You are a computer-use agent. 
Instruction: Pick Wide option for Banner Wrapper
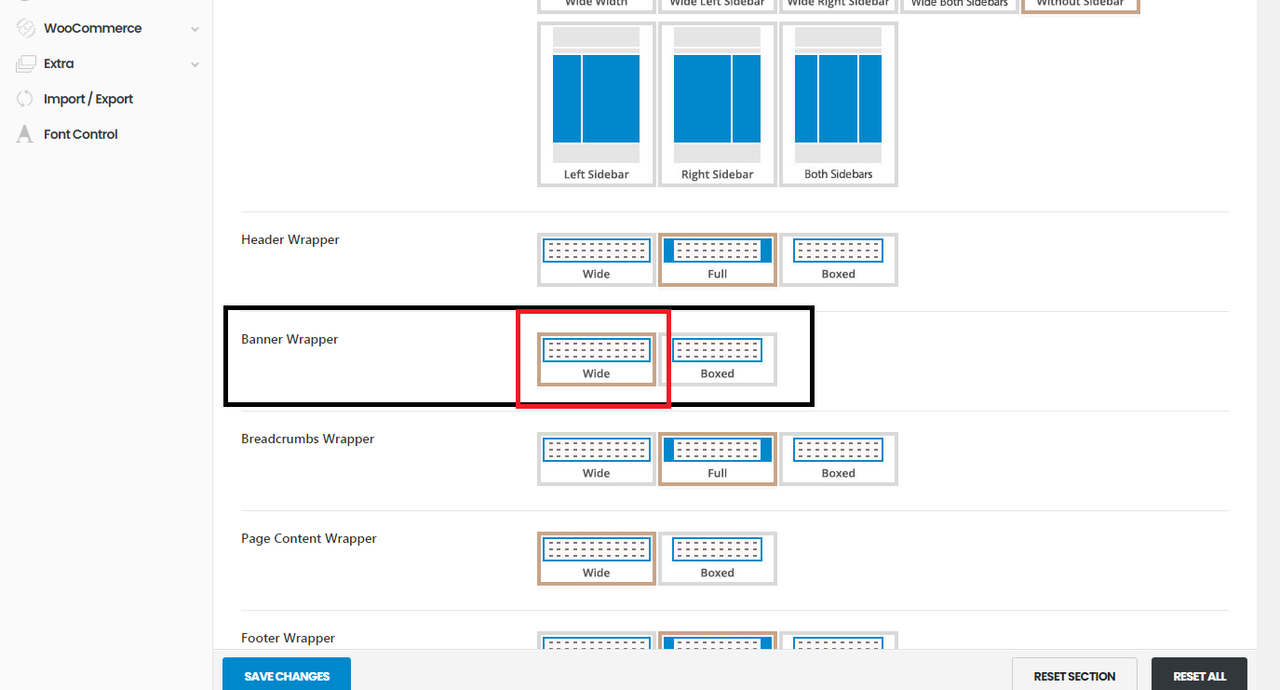pyautogui.click(x=596, y=359)
